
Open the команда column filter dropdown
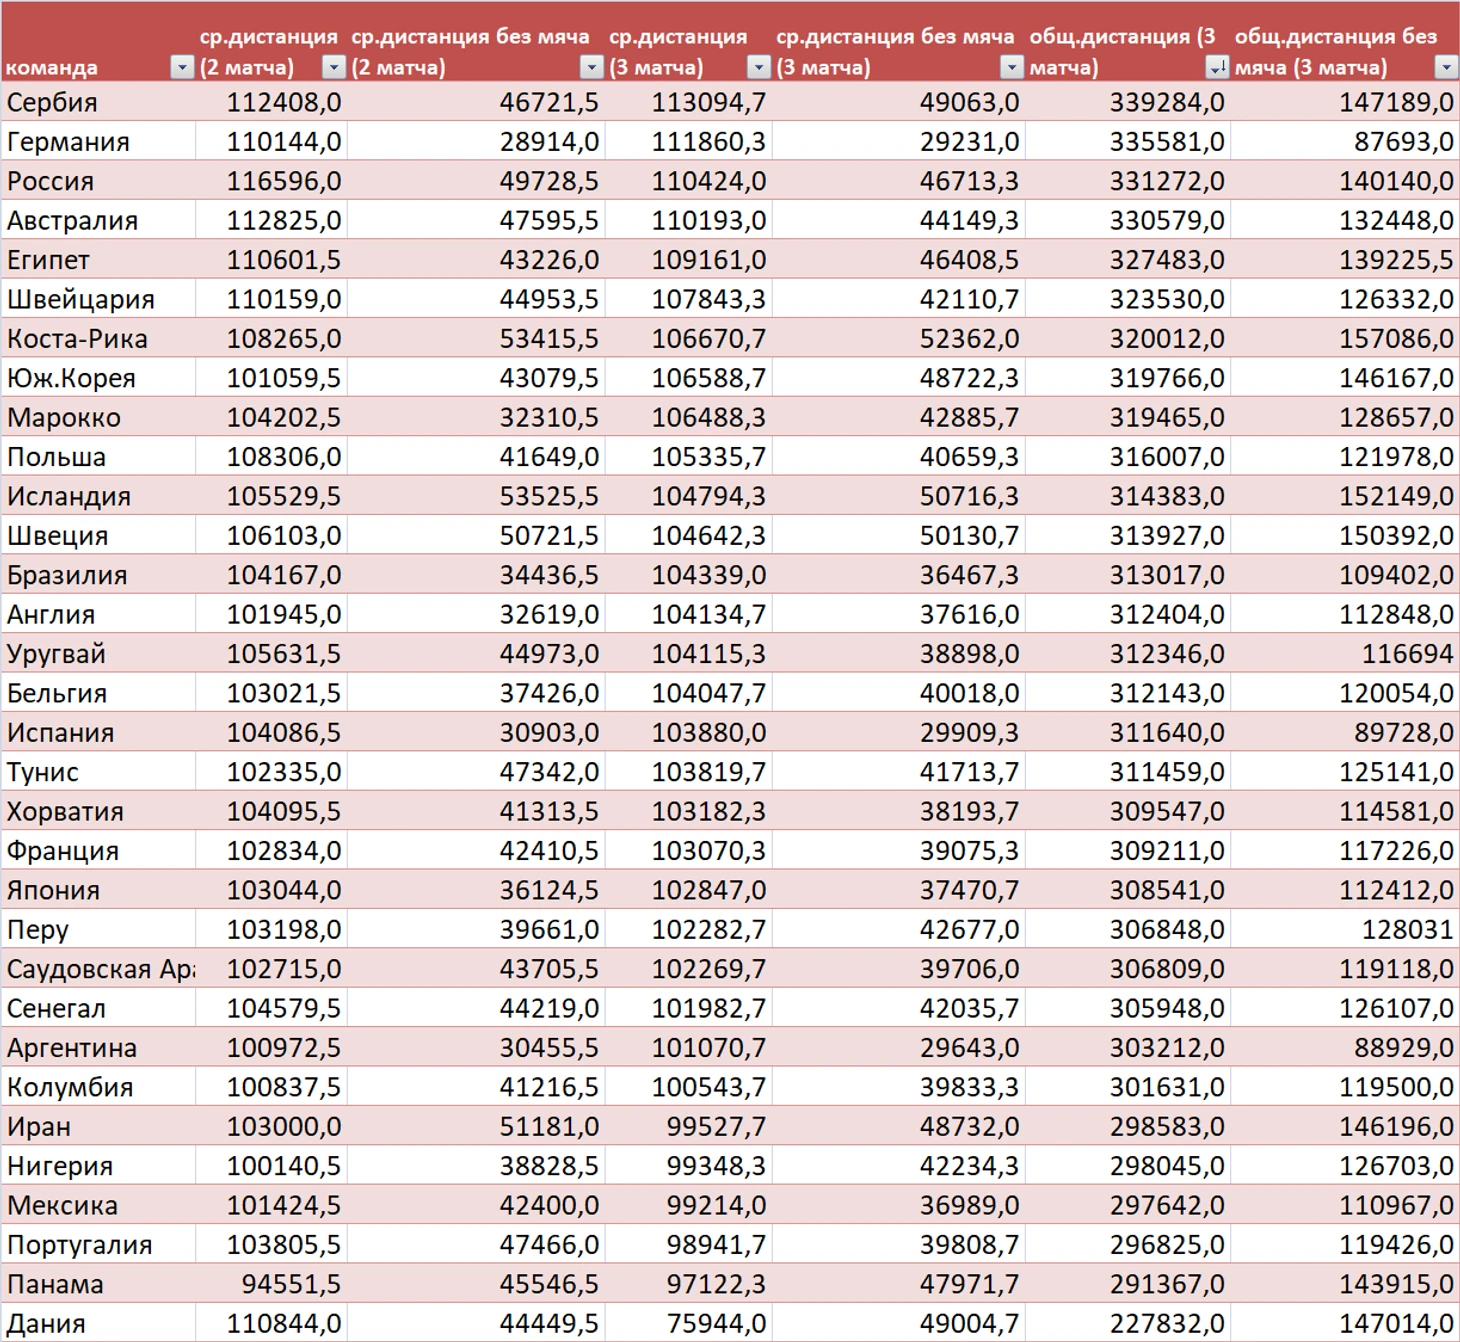(181, 67)
